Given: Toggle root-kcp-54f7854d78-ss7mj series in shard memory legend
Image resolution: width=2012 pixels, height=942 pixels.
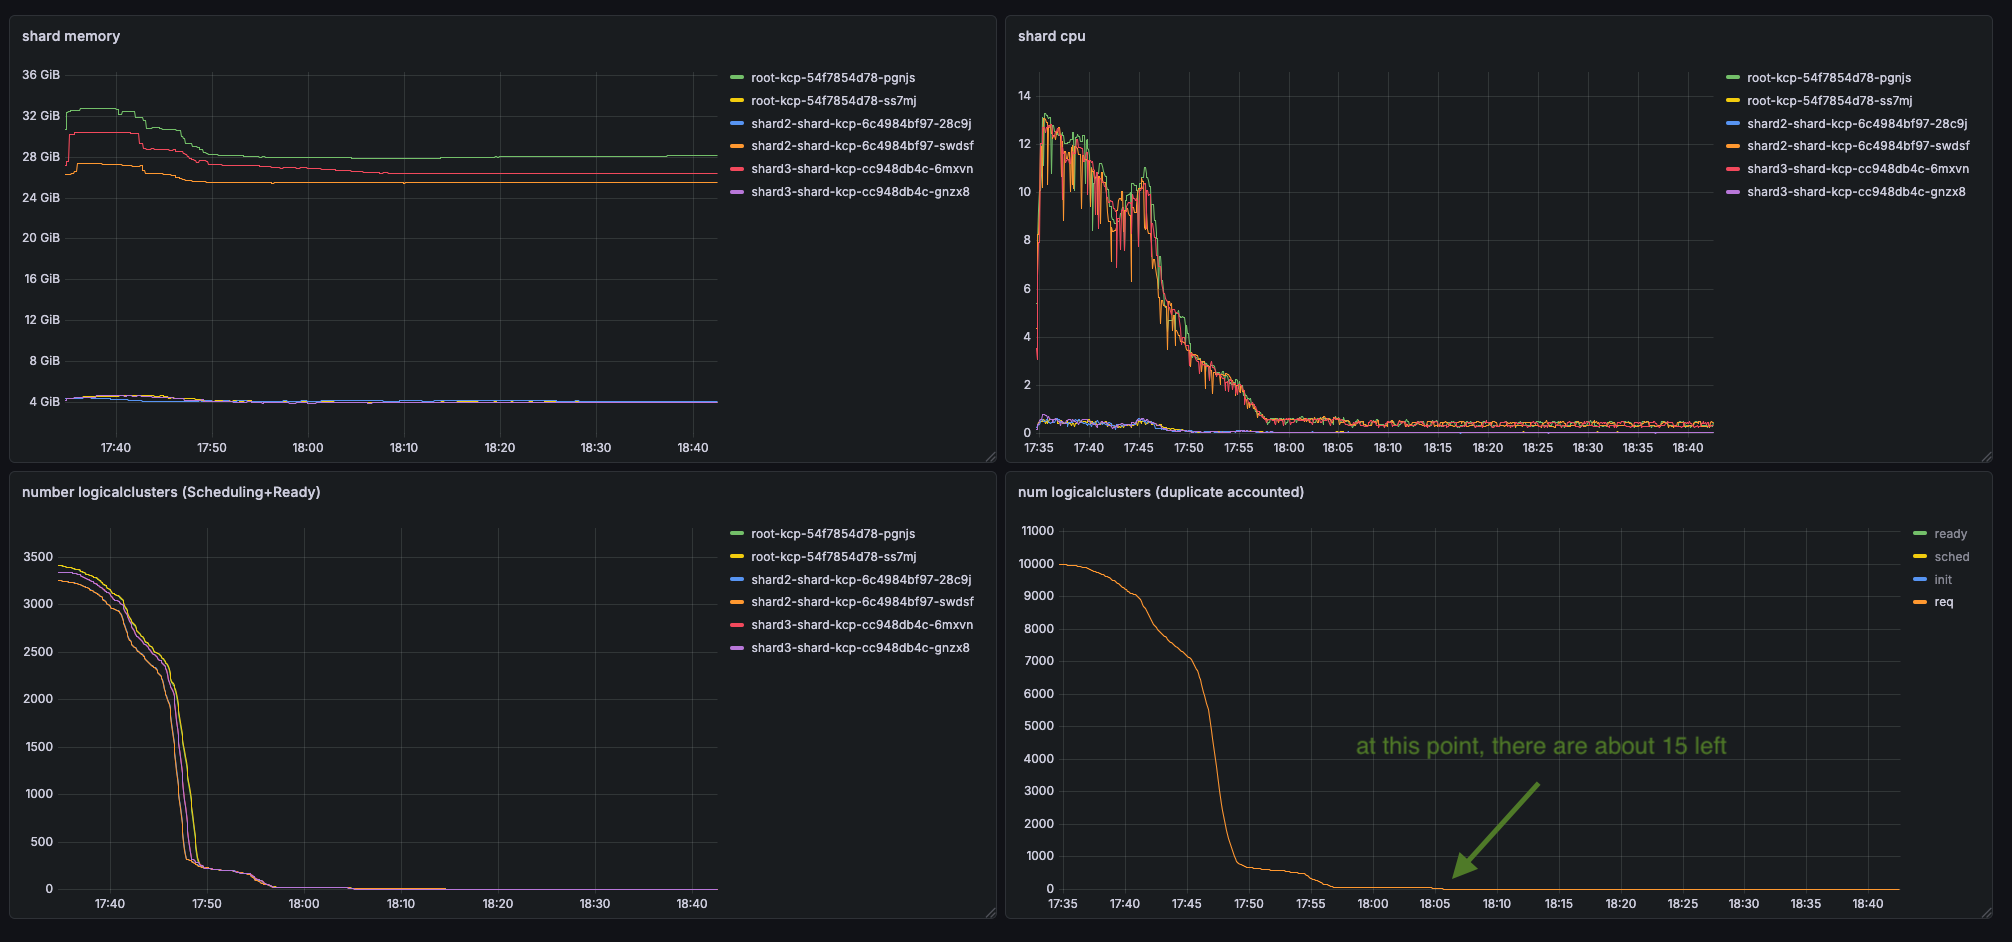Looking at the screenshot, I should point(834,101).
